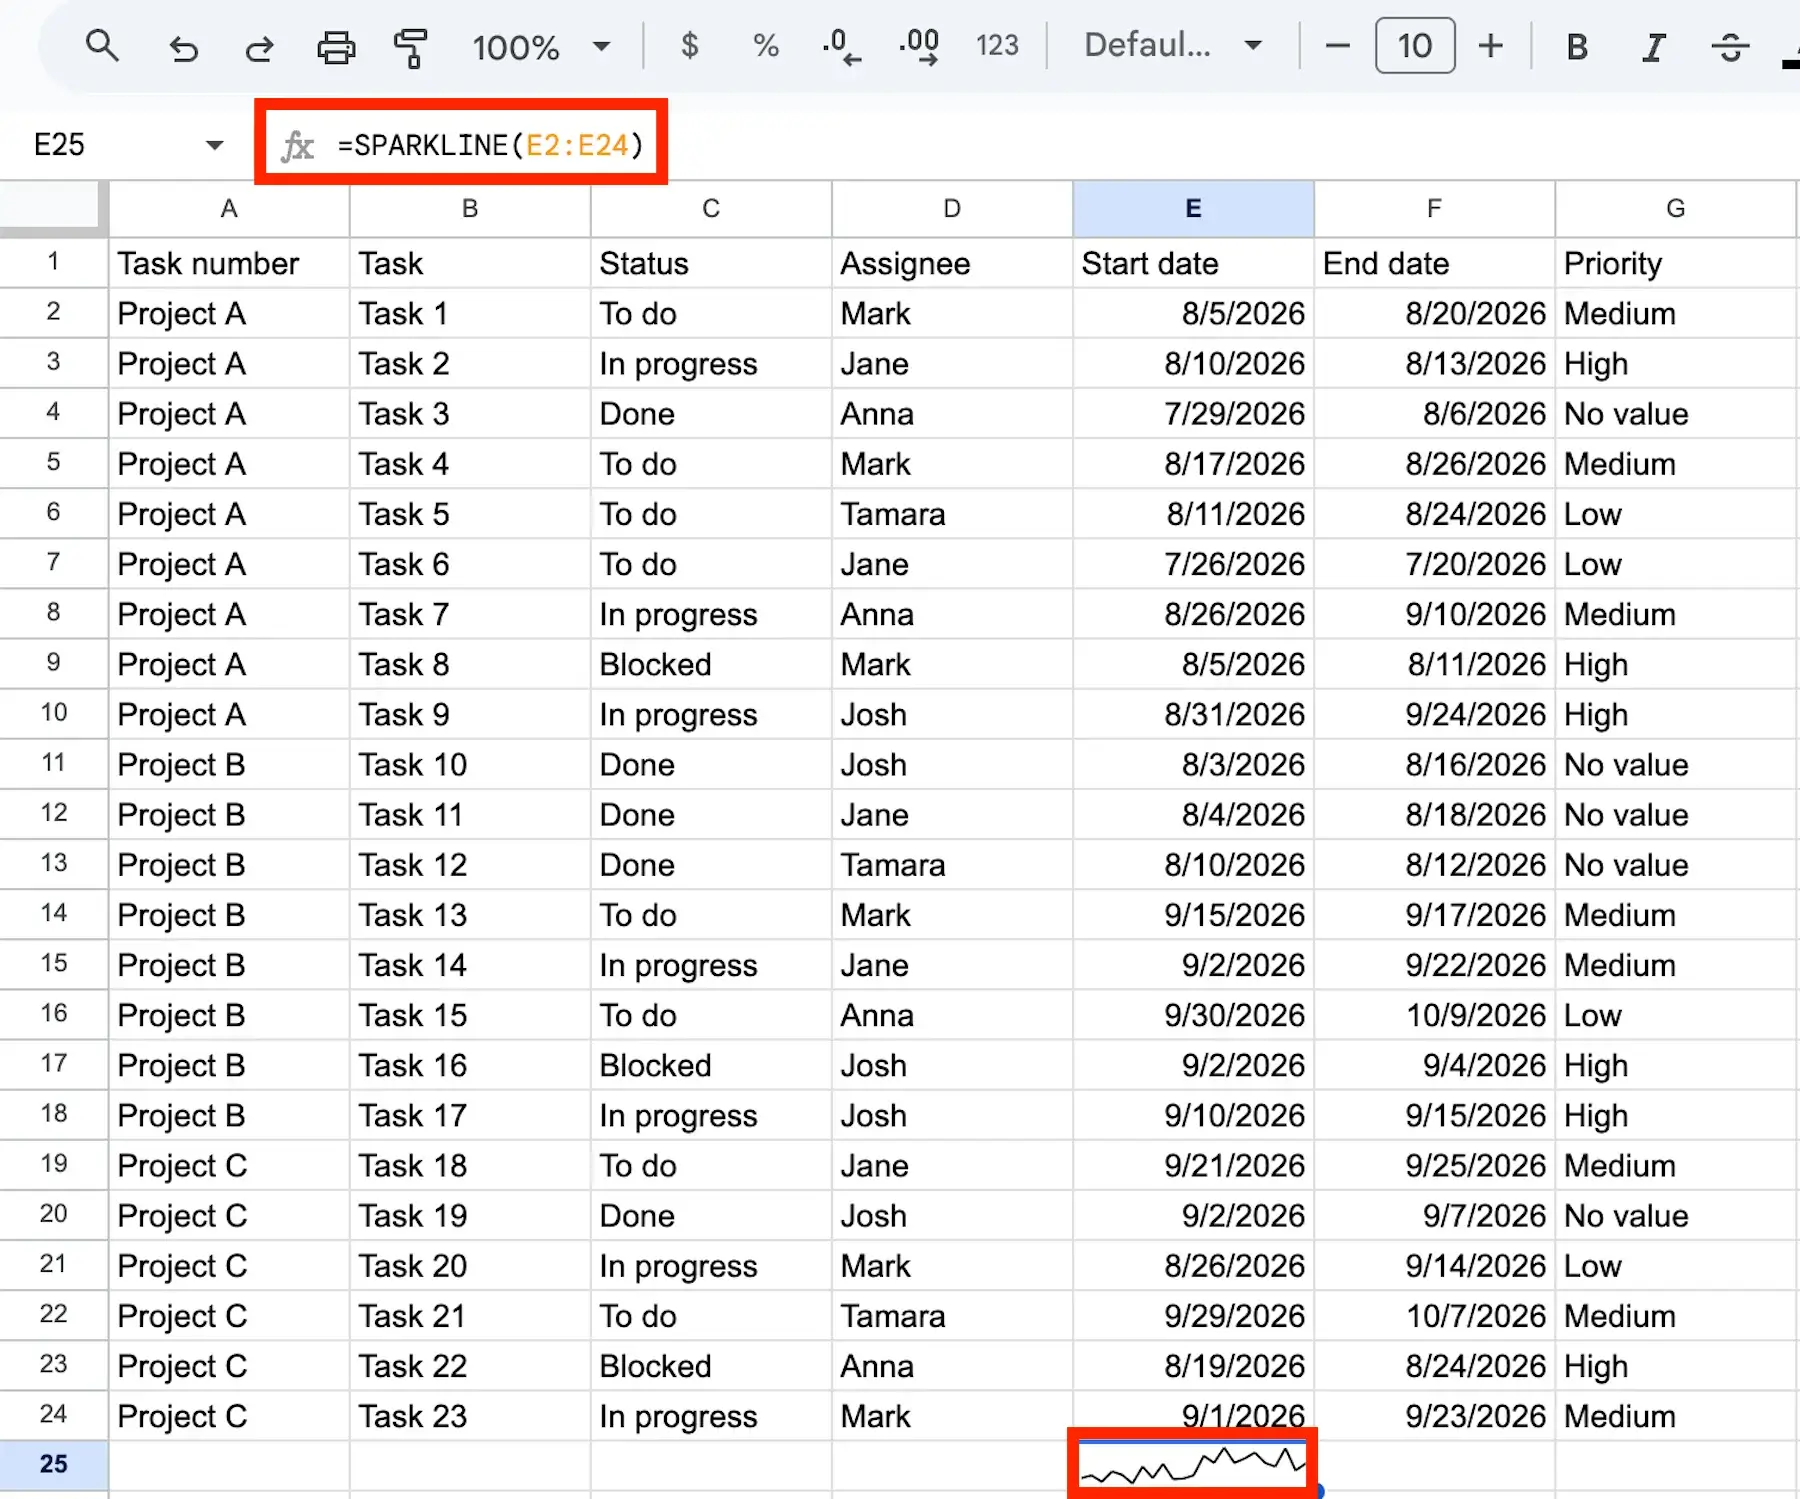Click empty cell A25
This screenshot has width=1800, height=1499.
(x=229, y=1465)
